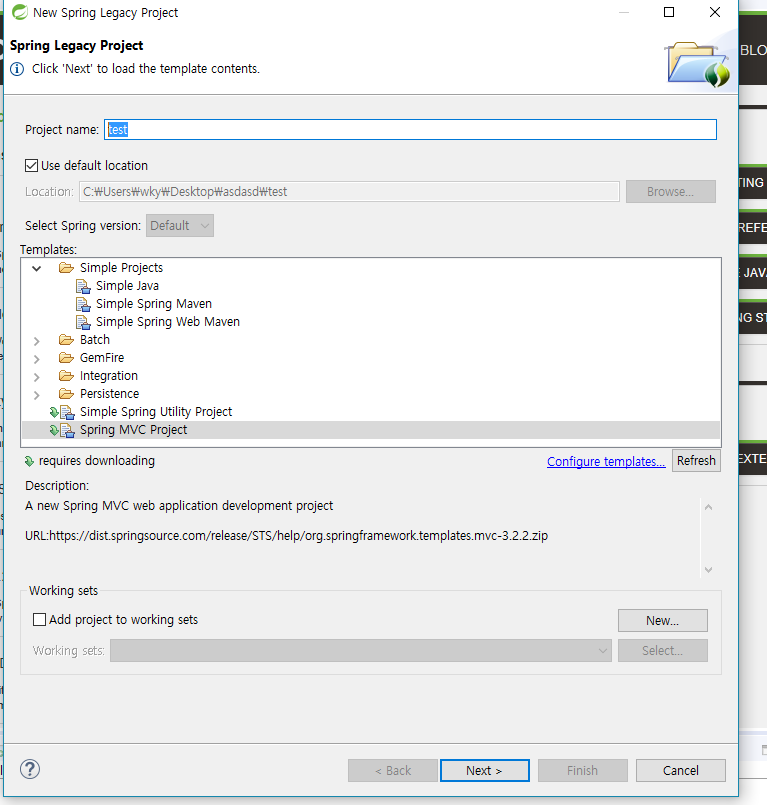Click the Back button
The height and width of the screenshot is (805, 767).
click(x=393, y=771)
